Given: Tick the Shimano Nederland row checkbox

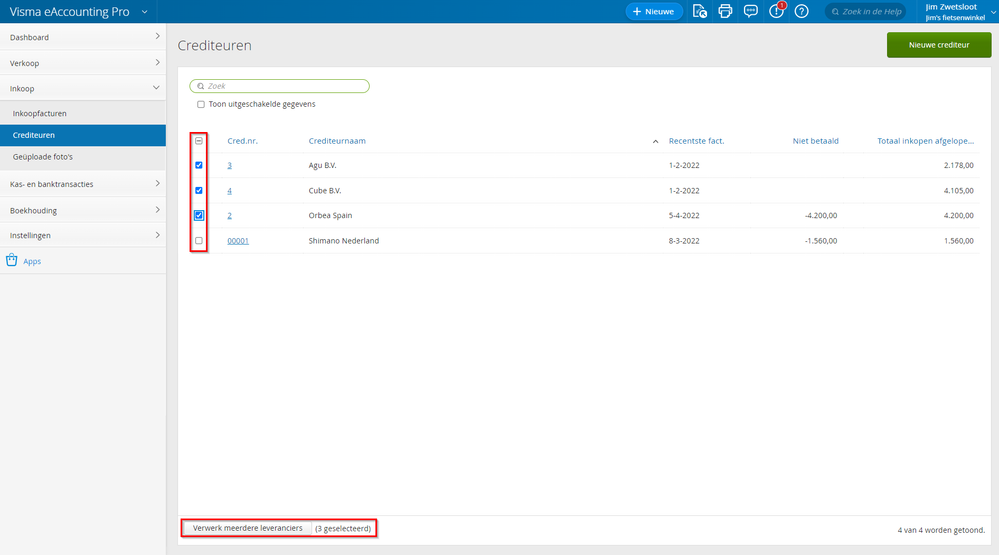Looking at the screenshot, I should coord(199,241).
